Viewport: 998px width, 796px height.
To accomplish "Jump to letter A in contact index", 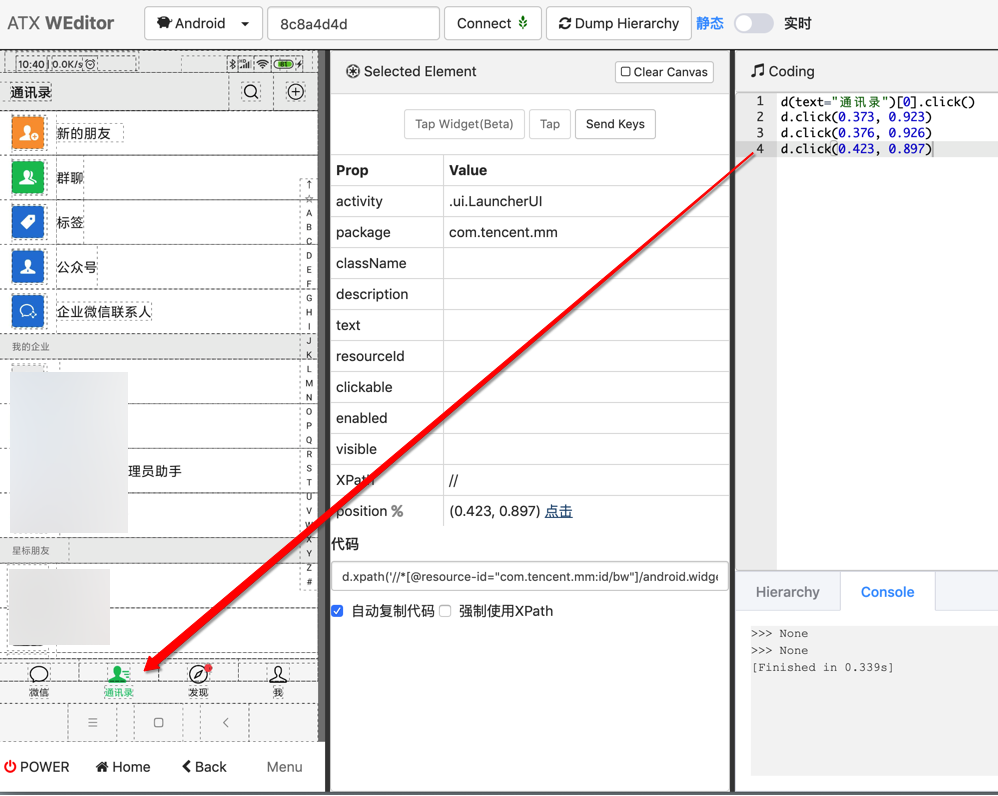I will pos(309,213).
